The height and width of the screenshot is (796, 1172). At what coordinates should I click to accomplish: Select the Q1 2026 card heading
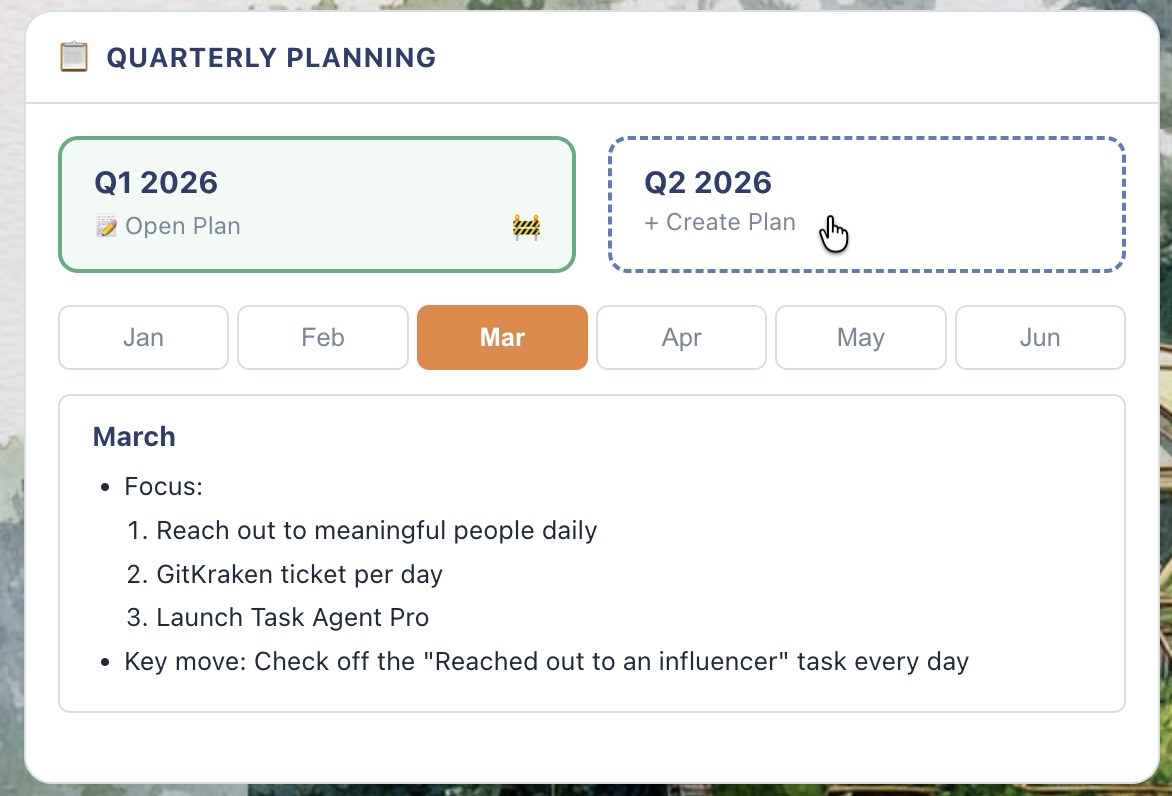pos(156,183)
